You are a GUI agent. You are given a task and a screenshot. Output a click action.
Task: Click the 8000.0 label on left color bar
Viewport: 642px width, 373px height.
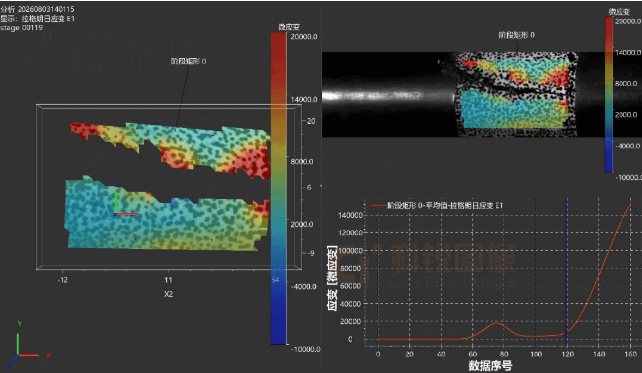pyautogui.click(x=302, y=161)
